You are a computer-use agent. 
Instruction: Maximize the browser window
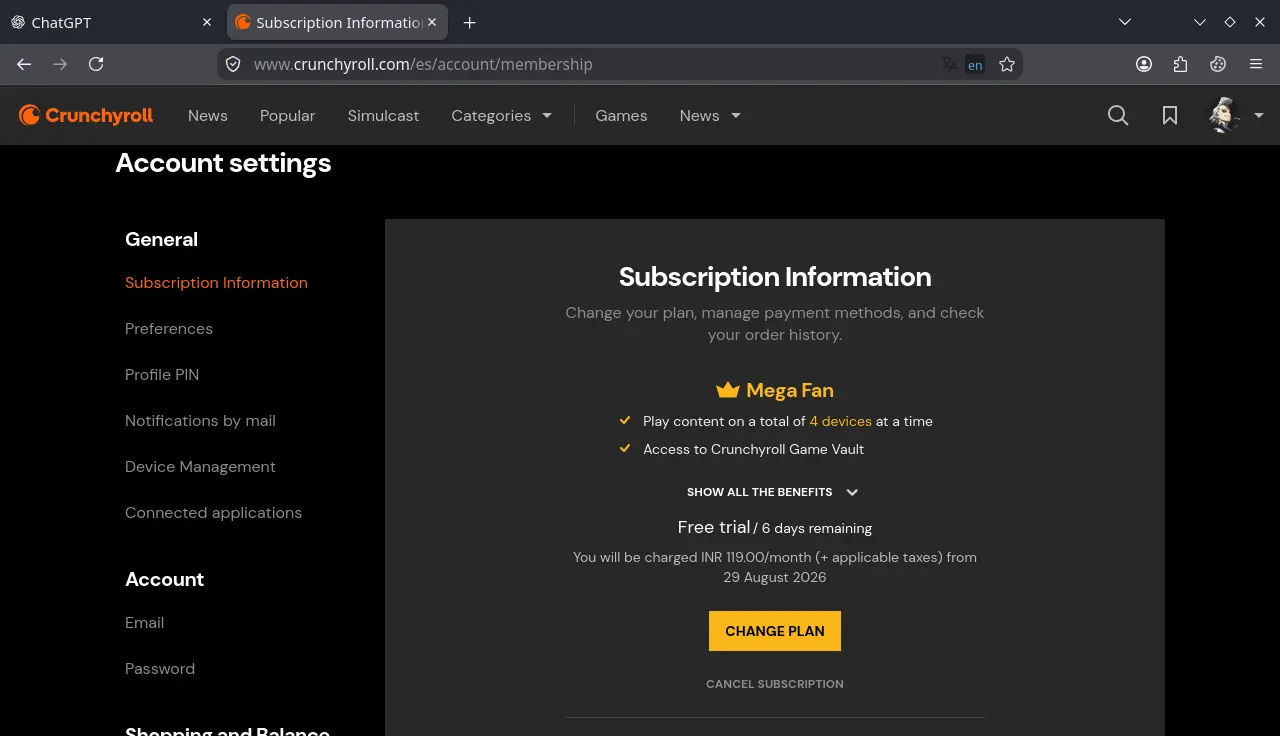[x=1230, y=22]
